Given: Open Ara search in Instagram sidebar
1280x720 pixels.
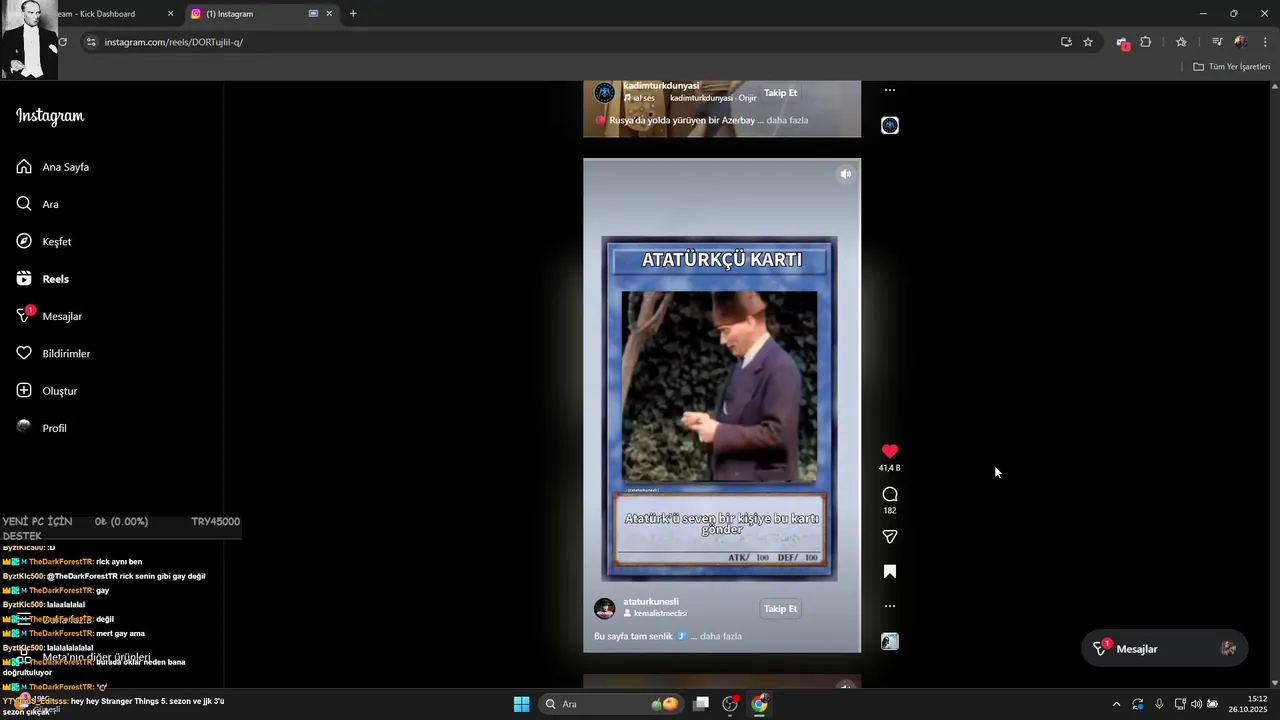Looking at the screenshot, I should pyautogui.click(x=38, y=204).
